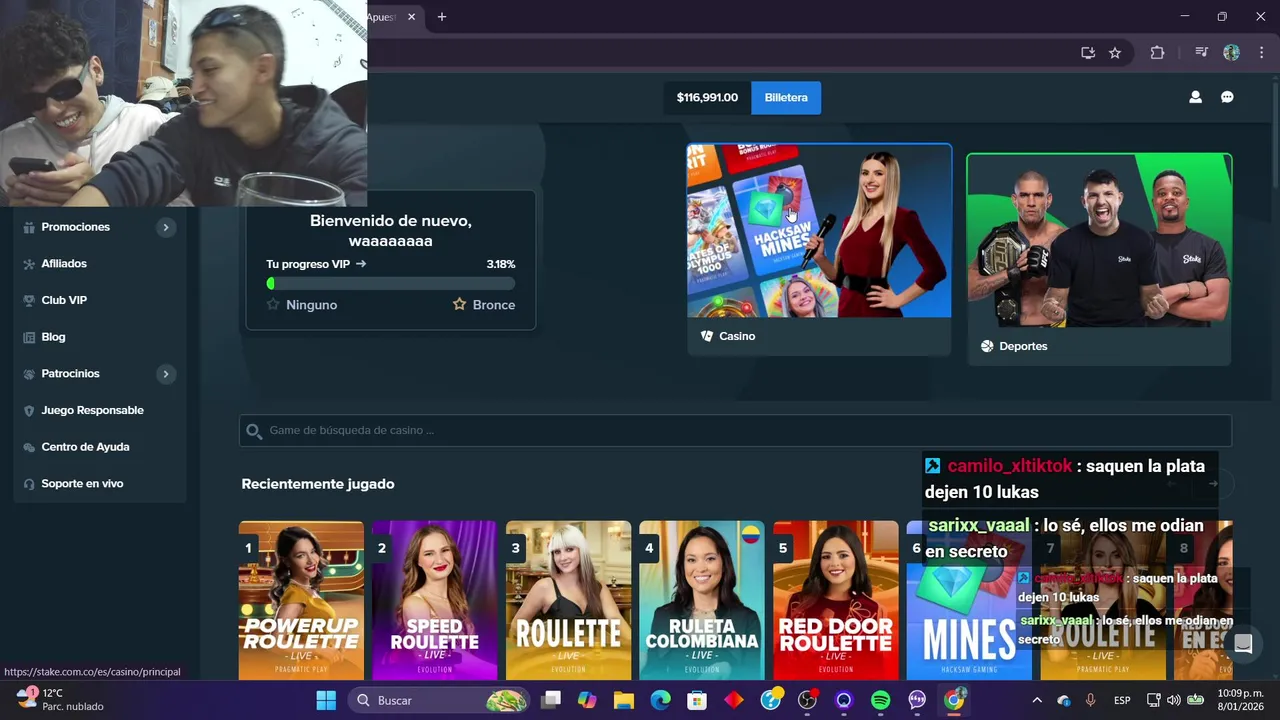Open File Explorer from the taskbar
The height and width of the screenshot is (720, 1280).
click(624, 700)
